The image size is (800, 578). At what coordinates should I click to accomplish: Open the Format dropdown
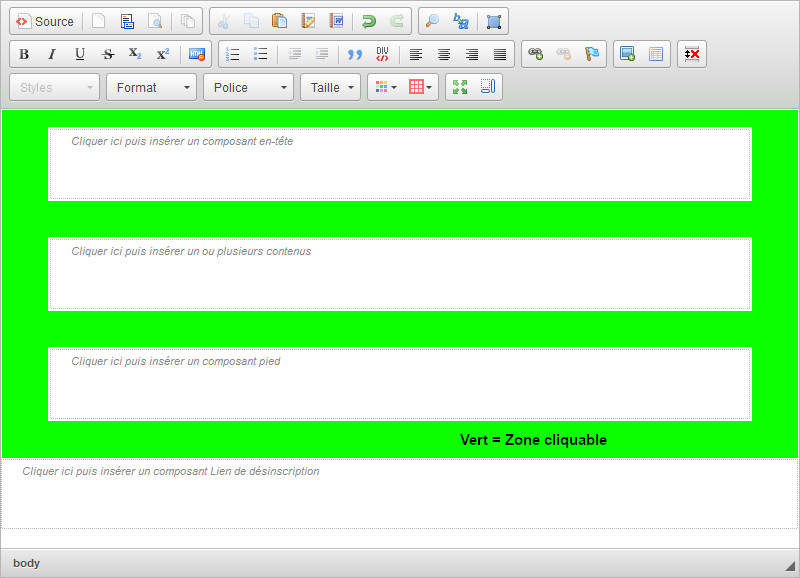pyautogui.click(x=151, y=87)
